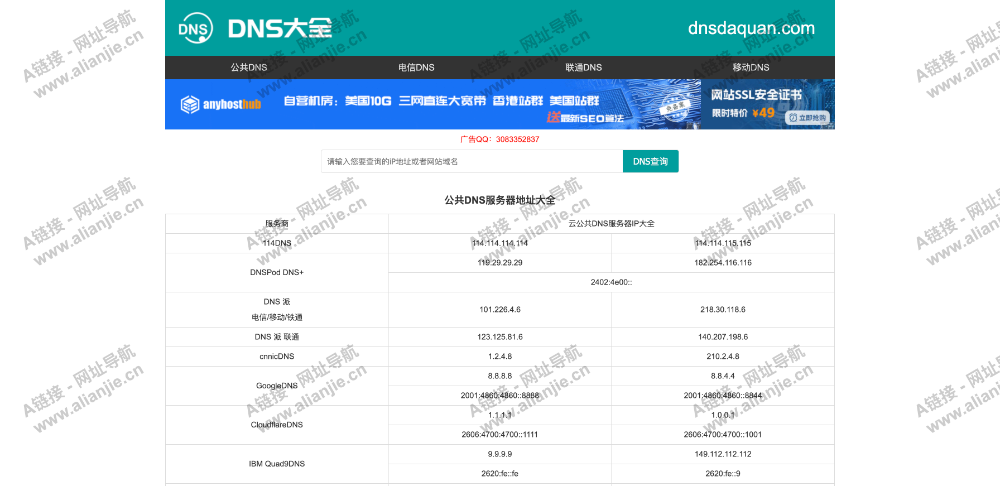
Task: Select the 114.114.114.114 cell
Action: [x=500, y=244]
